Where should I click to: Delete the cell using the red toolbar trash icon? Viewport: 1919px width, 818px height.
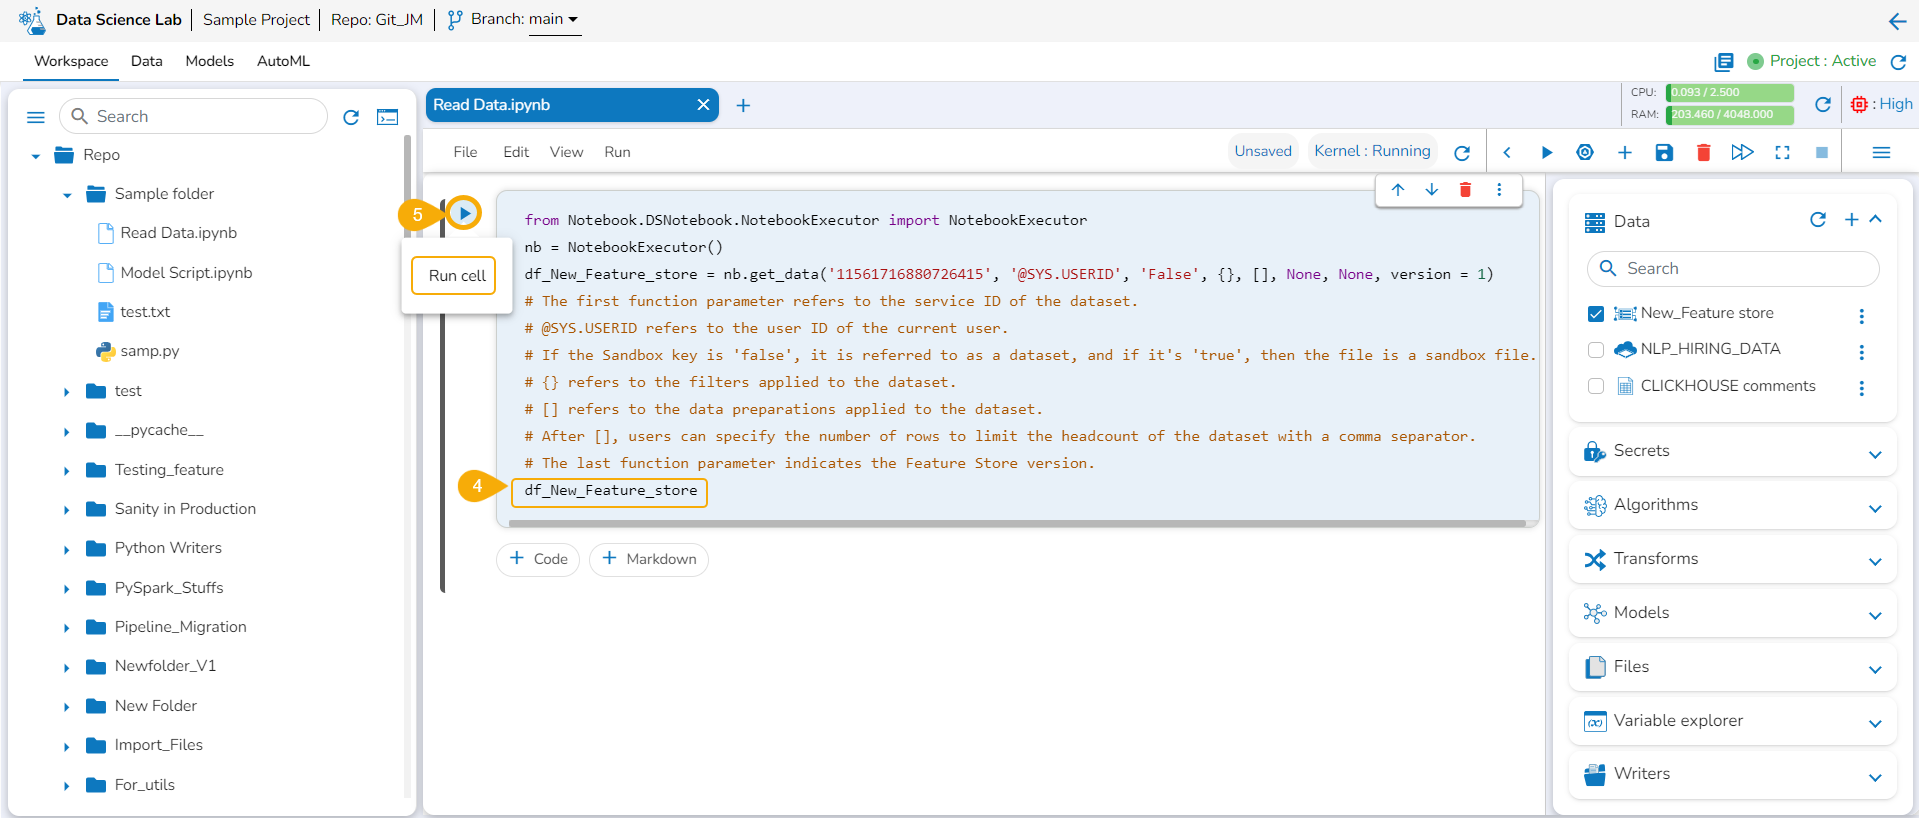pos(1703,153)
